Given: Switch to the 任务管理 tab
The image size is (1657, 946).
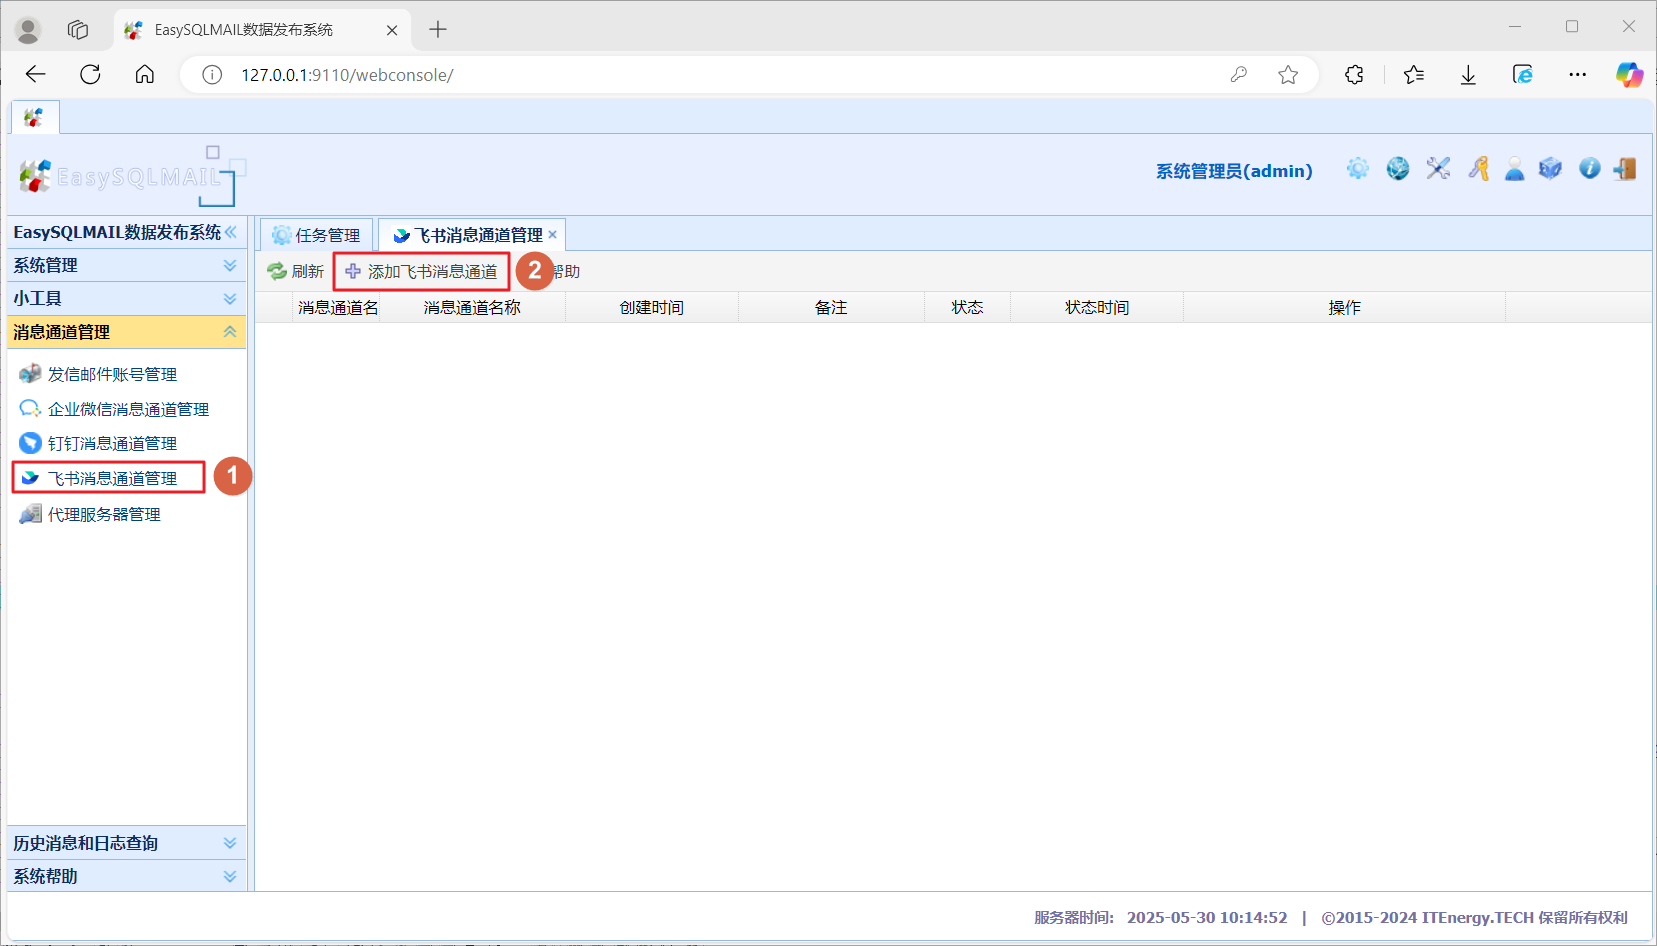Looking at the screenshot, I should [x=317, y=235].
